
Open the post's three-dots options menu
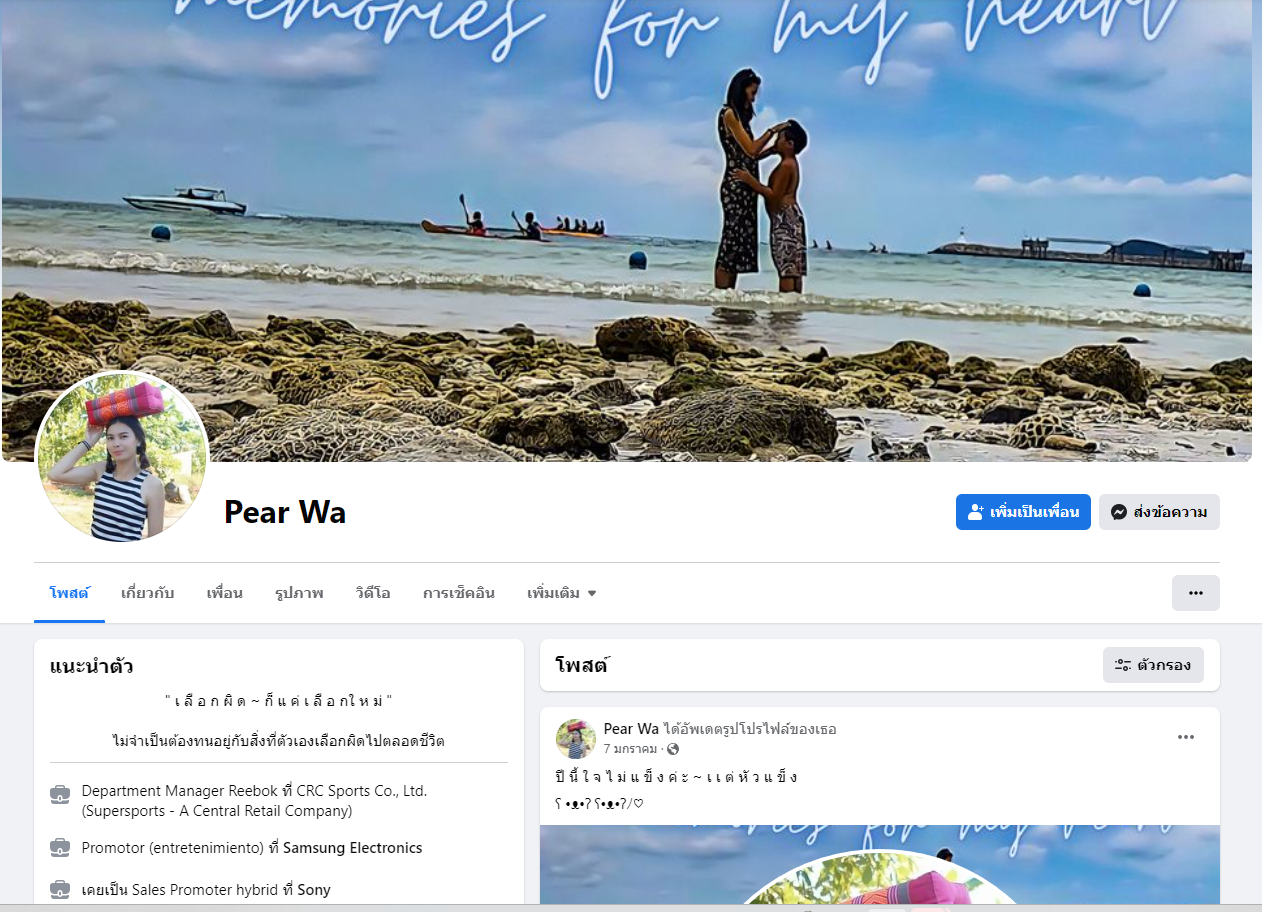point(1186,737)
